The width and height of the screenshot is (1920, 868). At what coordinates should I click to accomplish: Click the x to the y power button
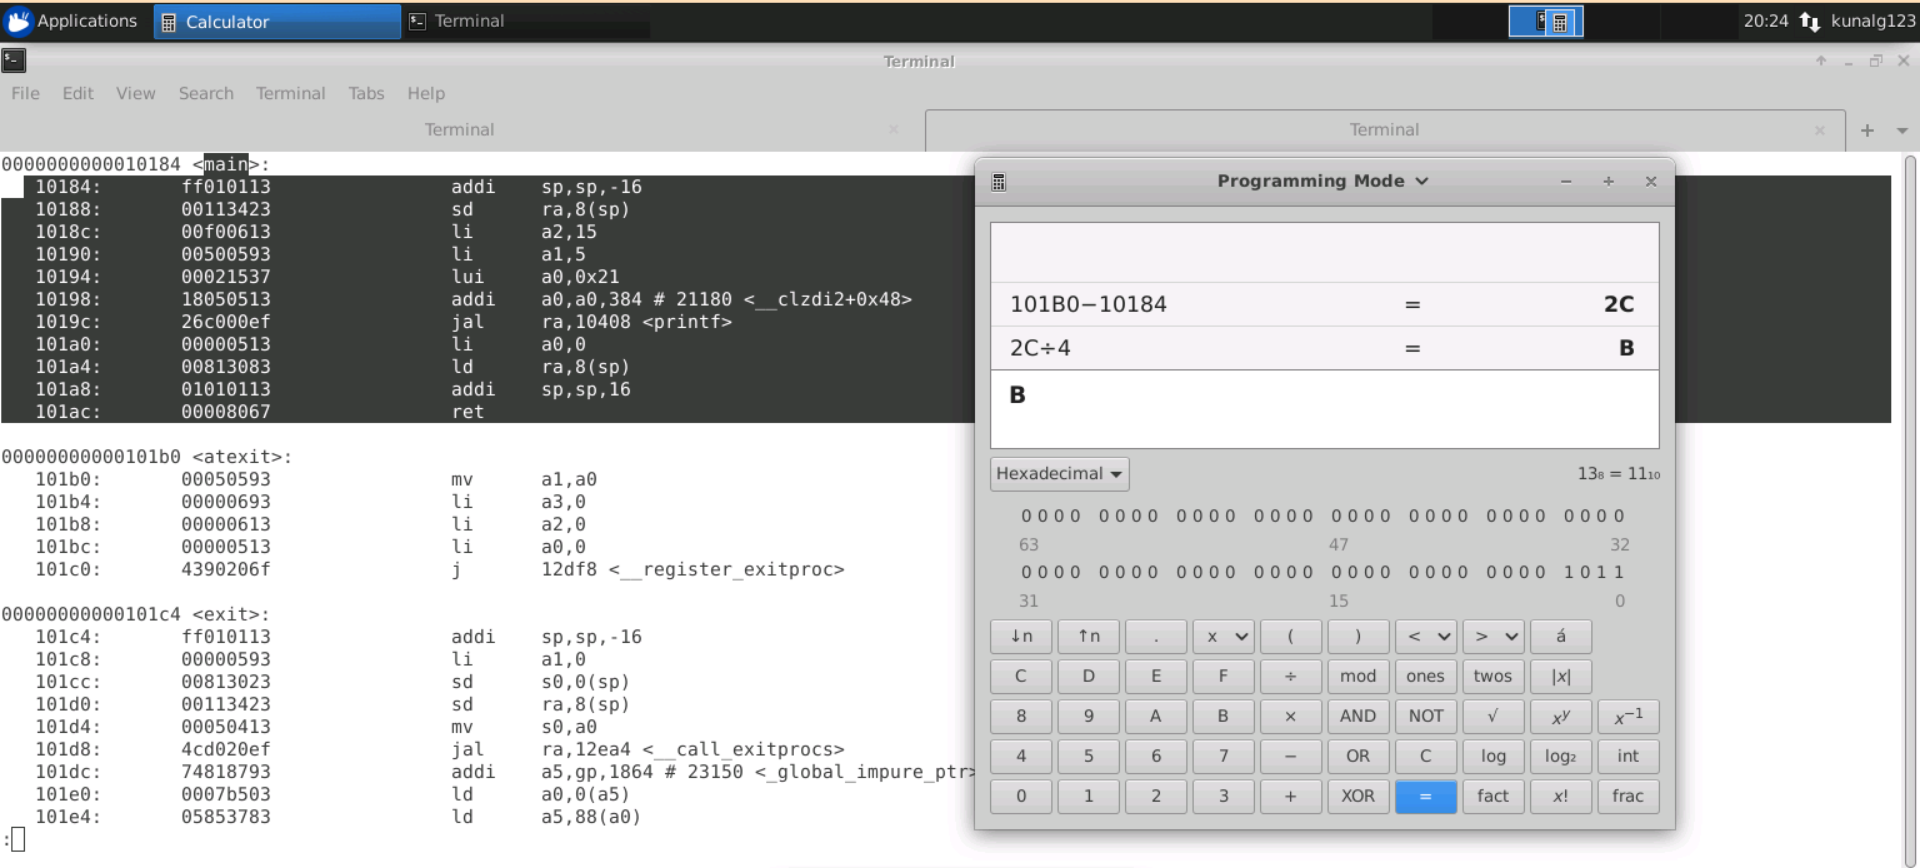pyautogui.click(x=1560, y=716)
